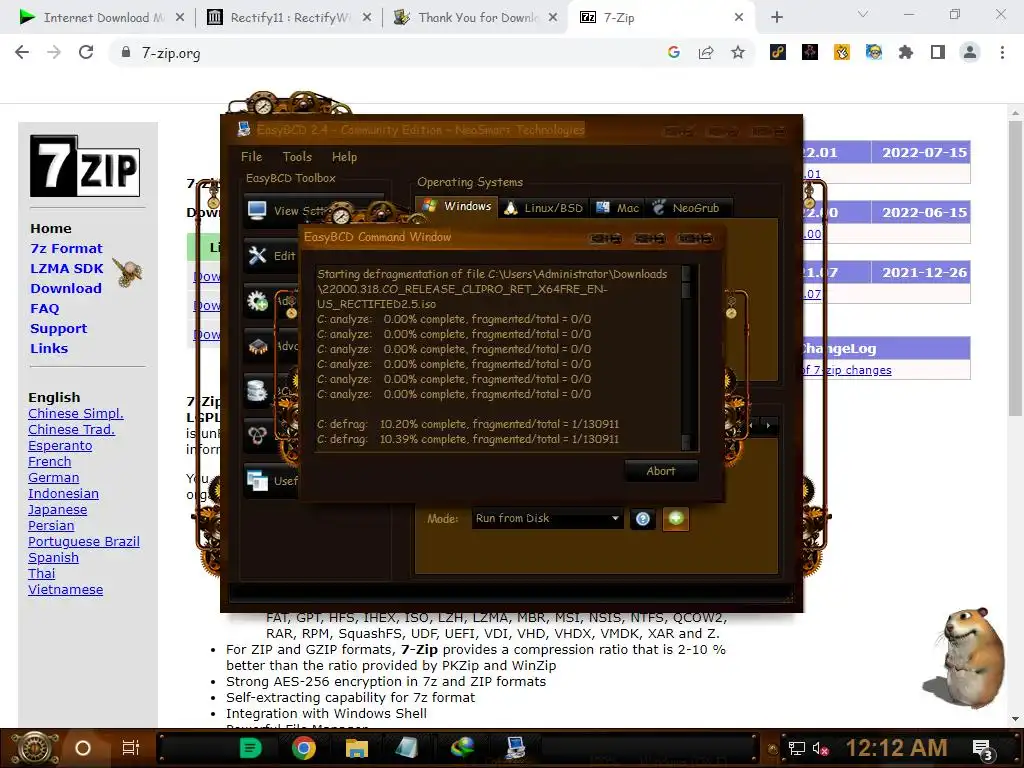Open Chrome profile avatar
Image resolution: width=1024 pixels, height=768 pixels.
point(970,52)
